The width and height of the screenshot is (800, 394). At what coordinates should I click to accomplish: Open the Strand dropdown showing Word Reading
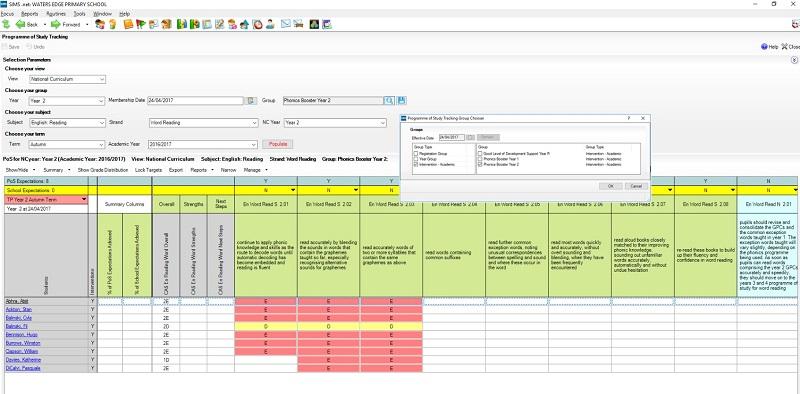(204, 122)
